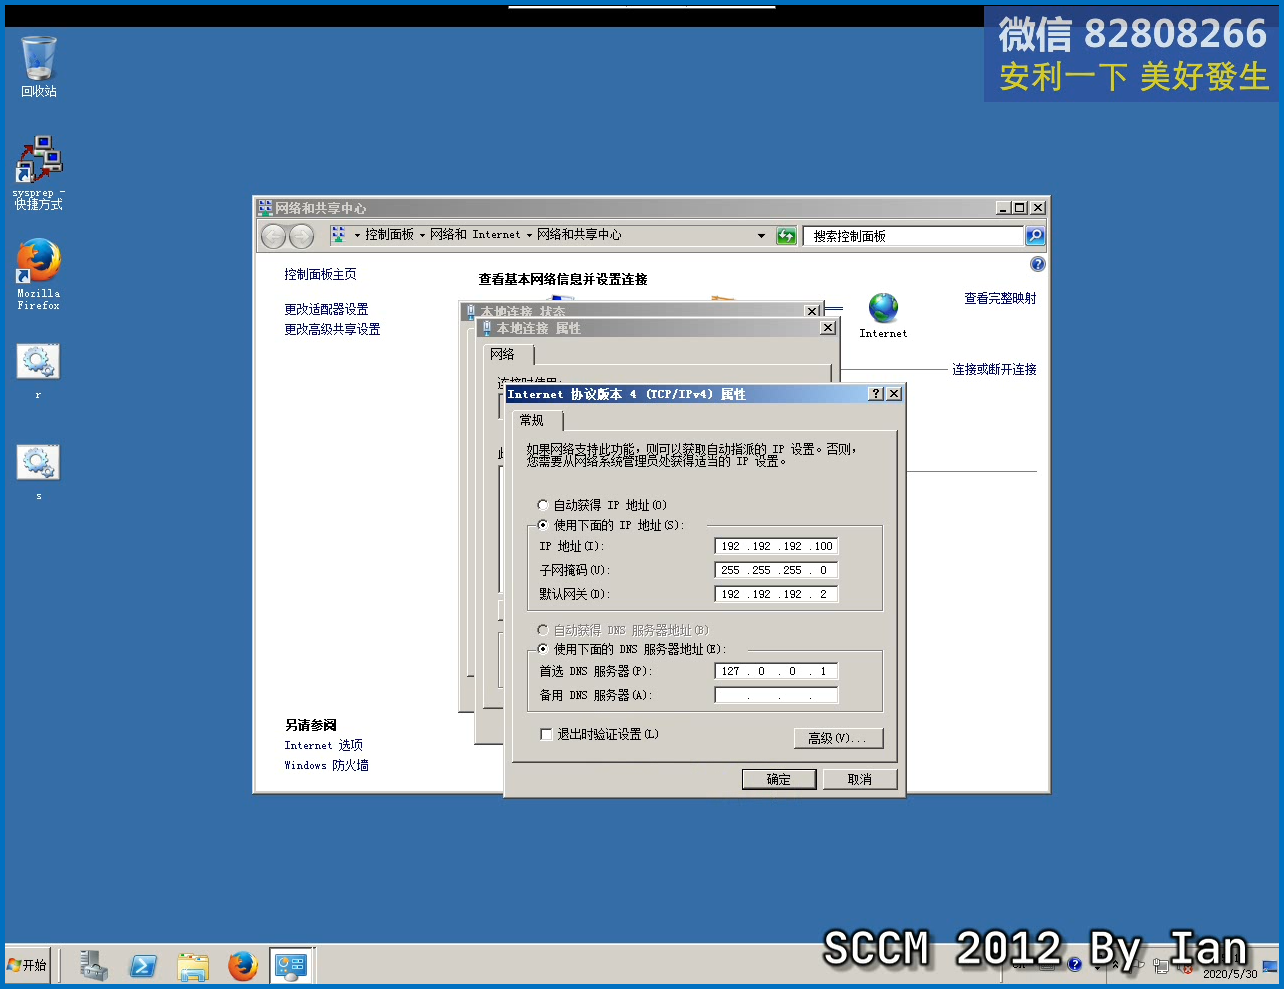The height and width of the screenshot is (989, 1284).
Task: Select 使用下面的 DNS 服务器地址 radio button
Action: [x=543, y=649]
